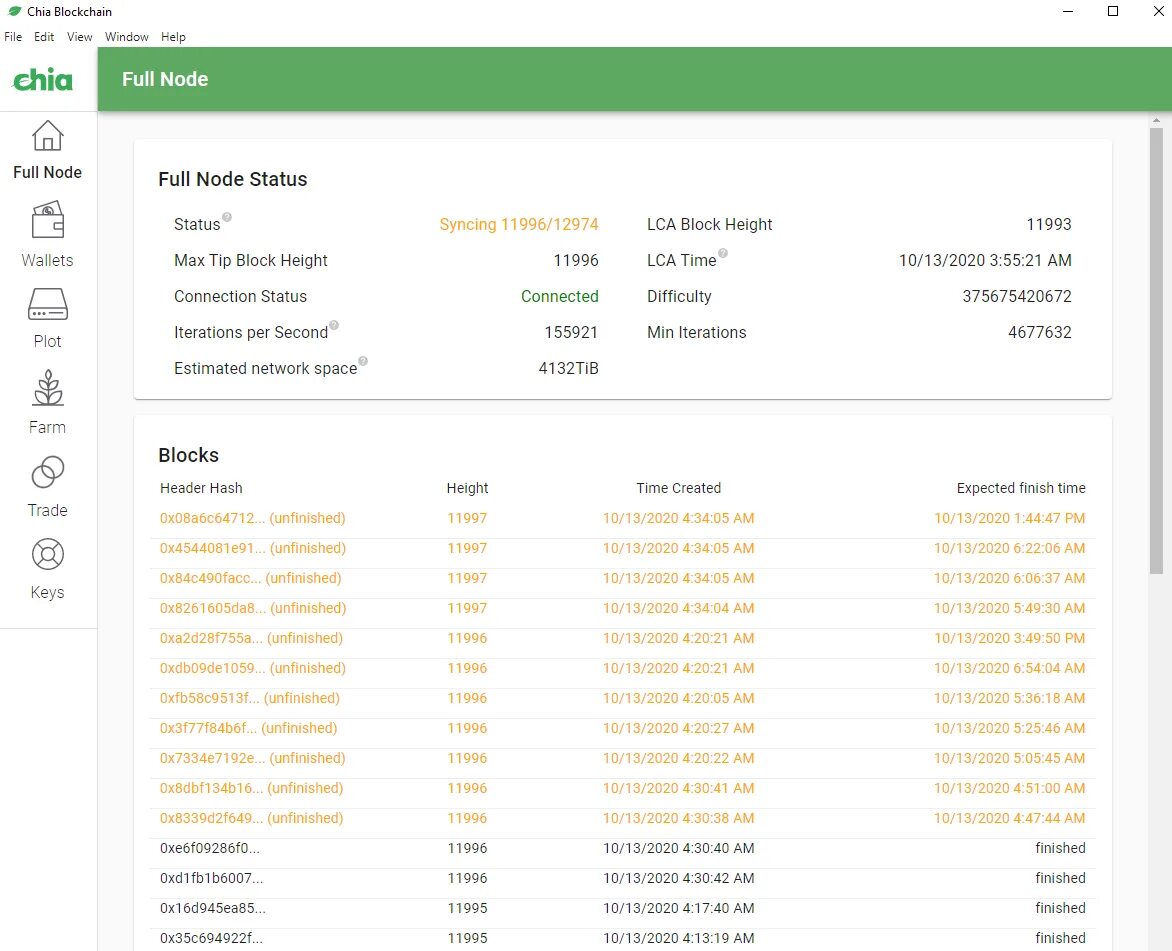Click the 4132TiB network space value
The image size is (1172, 951).
click(x=568, y=368)
